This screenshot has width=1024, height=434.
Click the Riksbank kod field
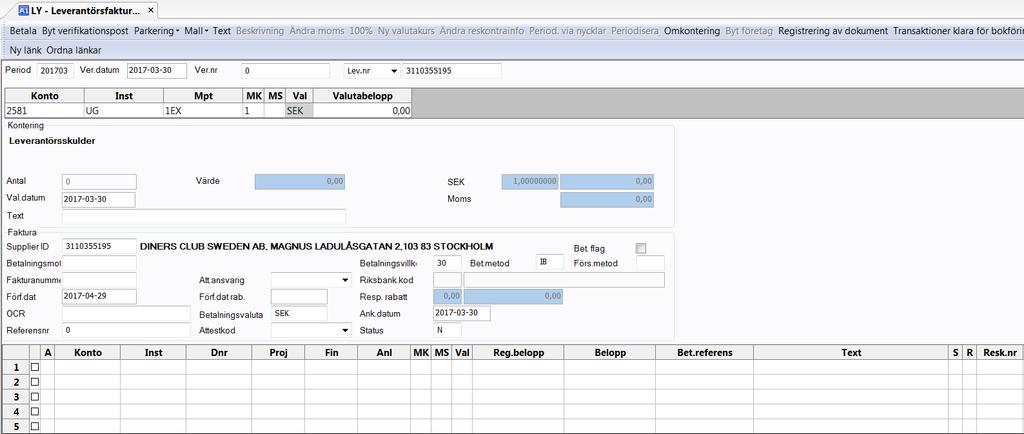coord(447,280)
